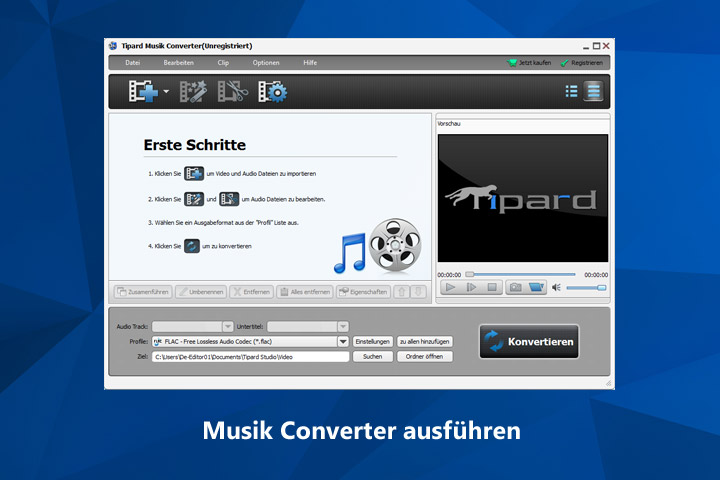
Task: Mute the preview with speaker icon
Action: click(557, 288)
